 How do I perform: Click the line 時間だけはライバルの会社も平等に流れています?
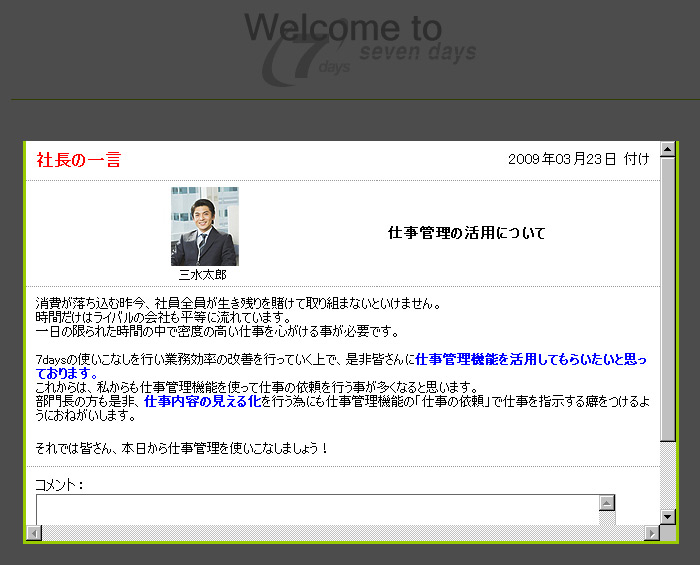click(x=164, y=317)
